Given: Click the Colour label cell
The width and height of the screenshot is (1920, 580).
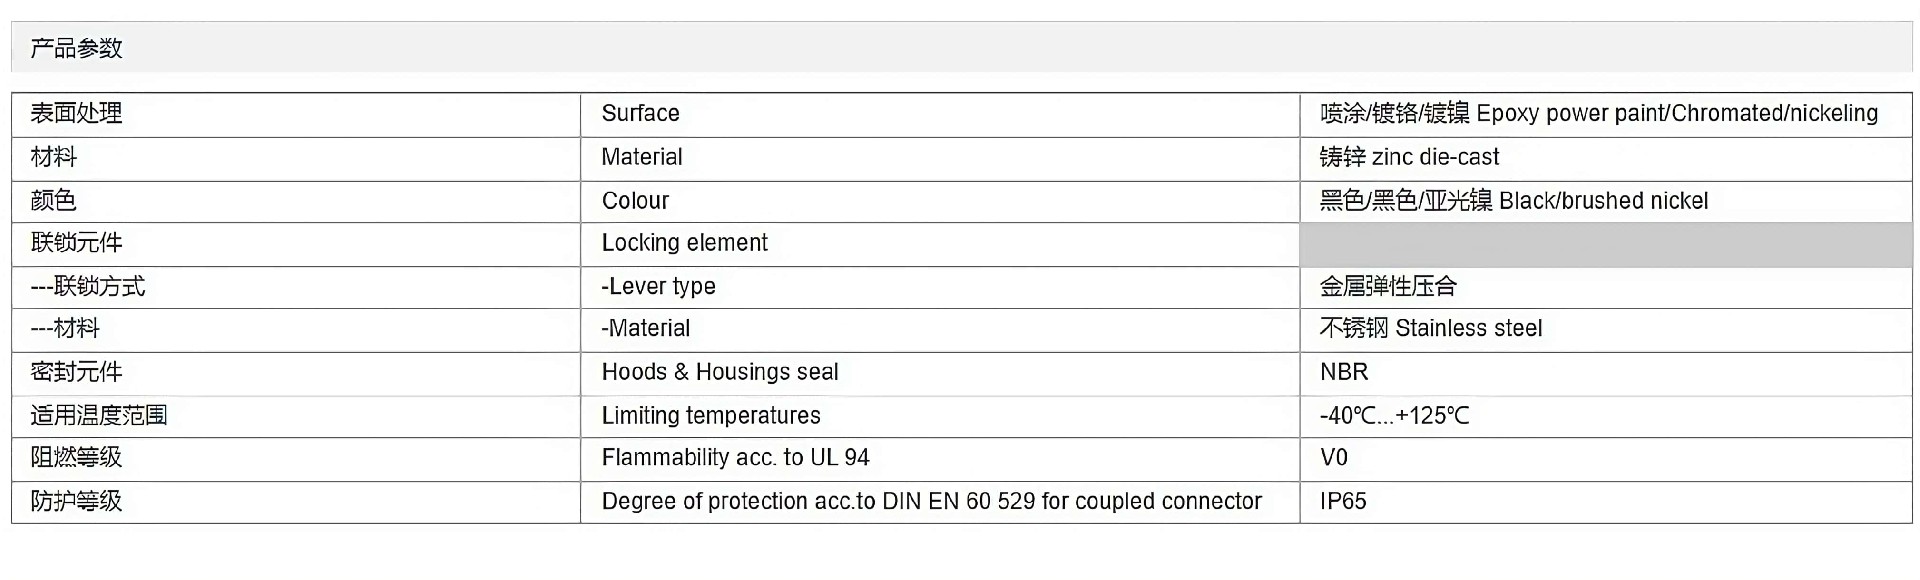Looking at the screenshot, I should (940, 201).
